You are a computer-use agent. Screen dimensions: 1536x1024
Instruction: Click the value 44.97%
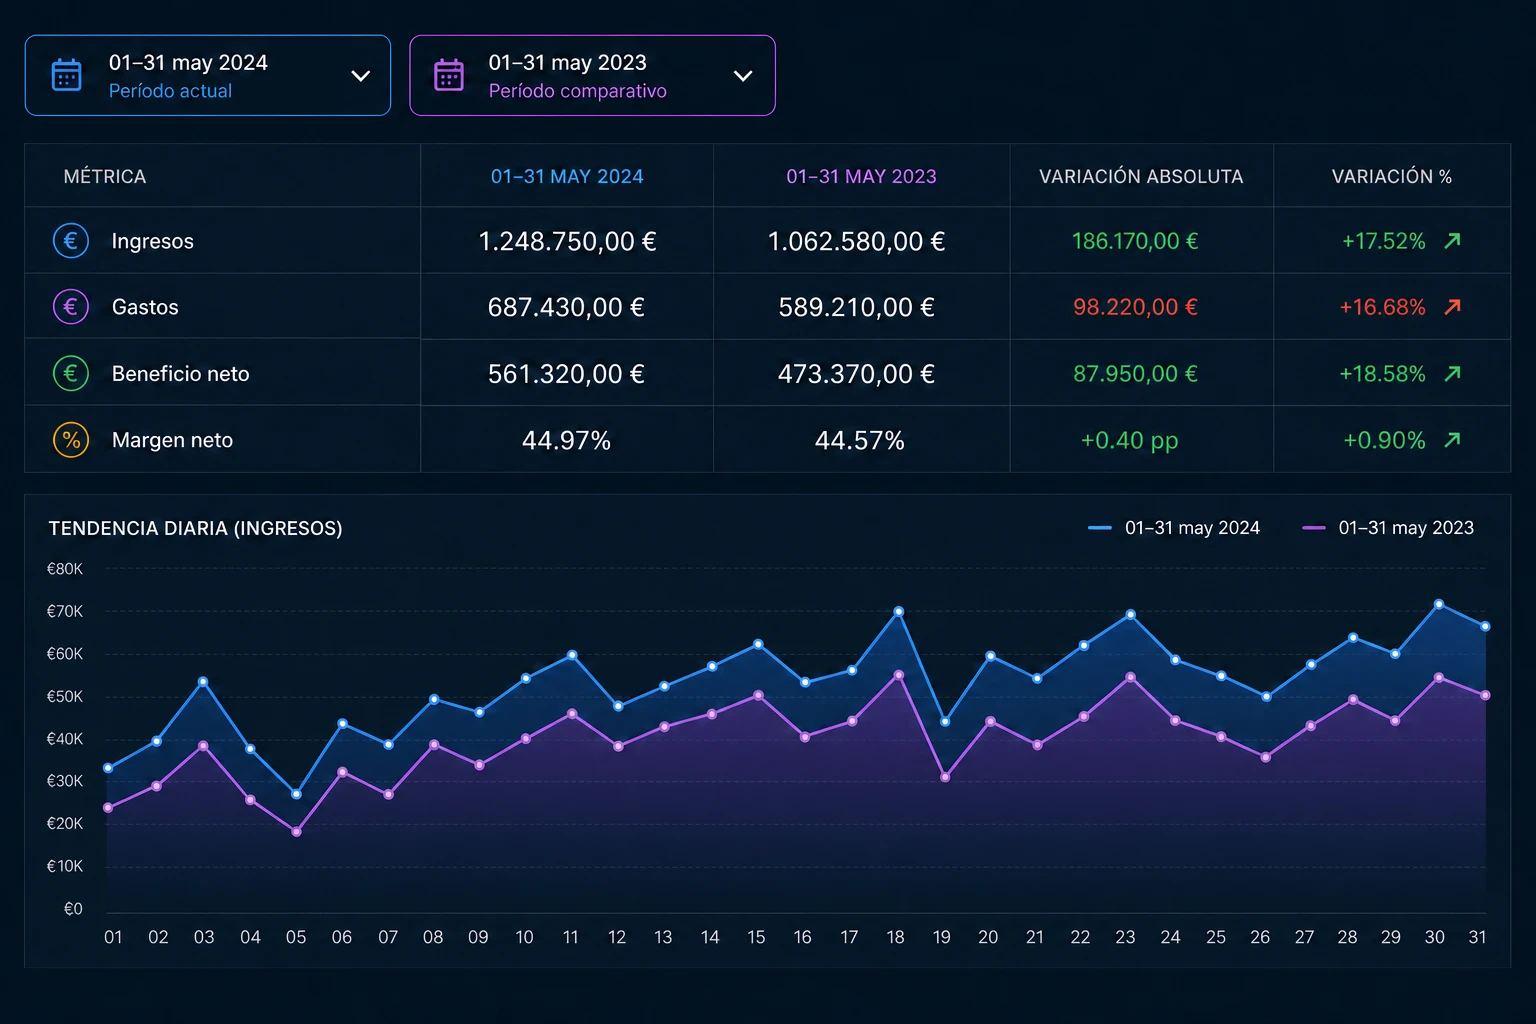pos(566,440)
